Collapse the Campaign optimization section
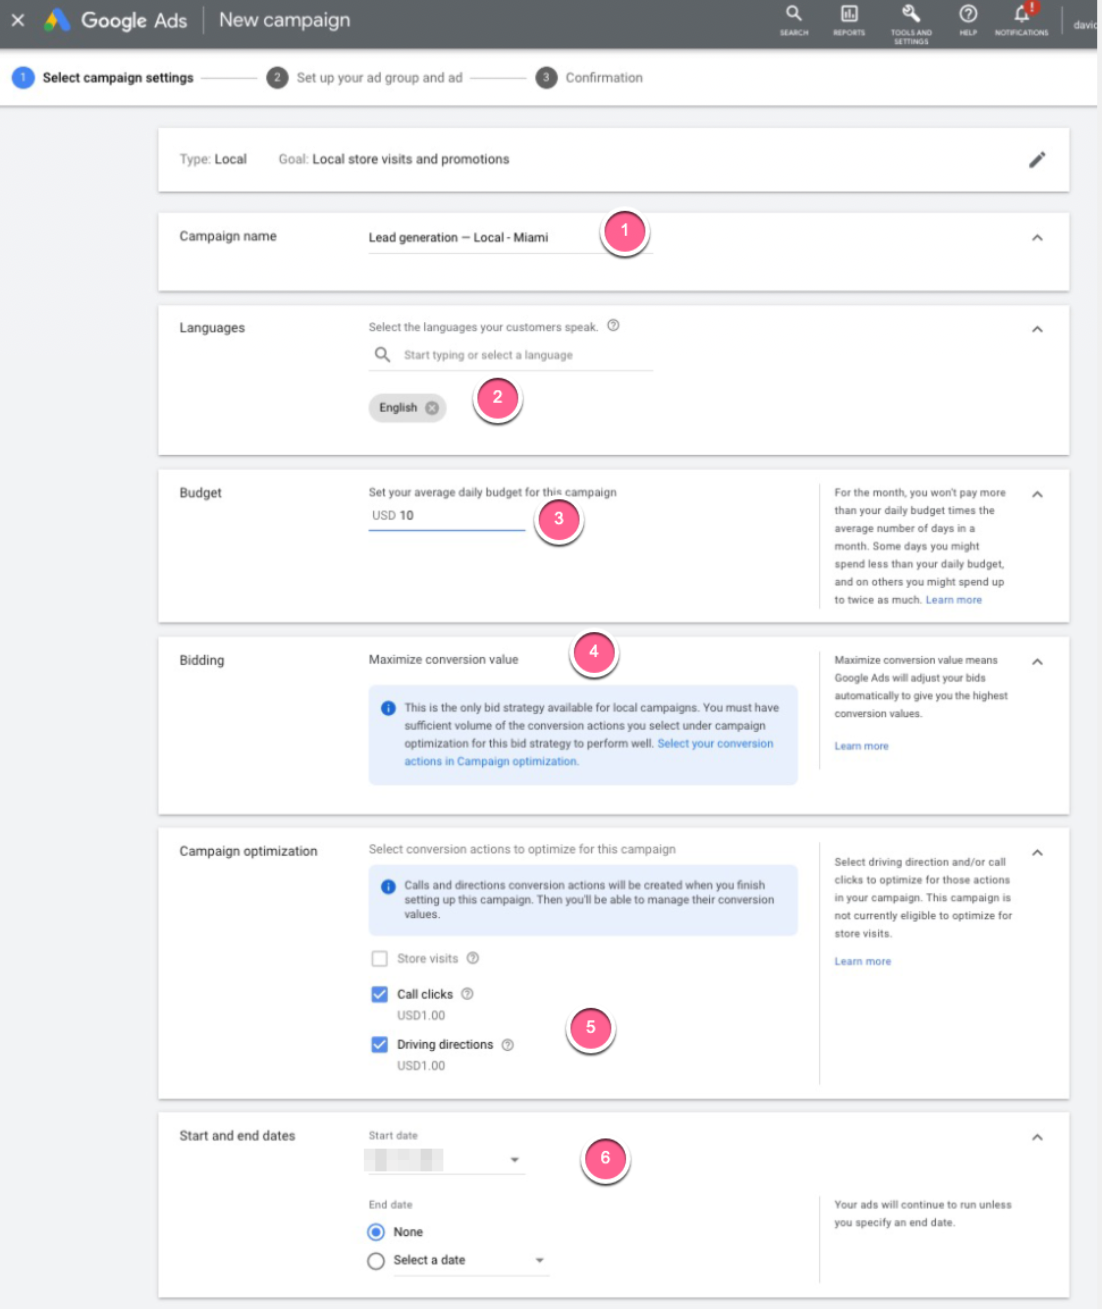The image size is (1102, 1309). tap(1037, 853)
